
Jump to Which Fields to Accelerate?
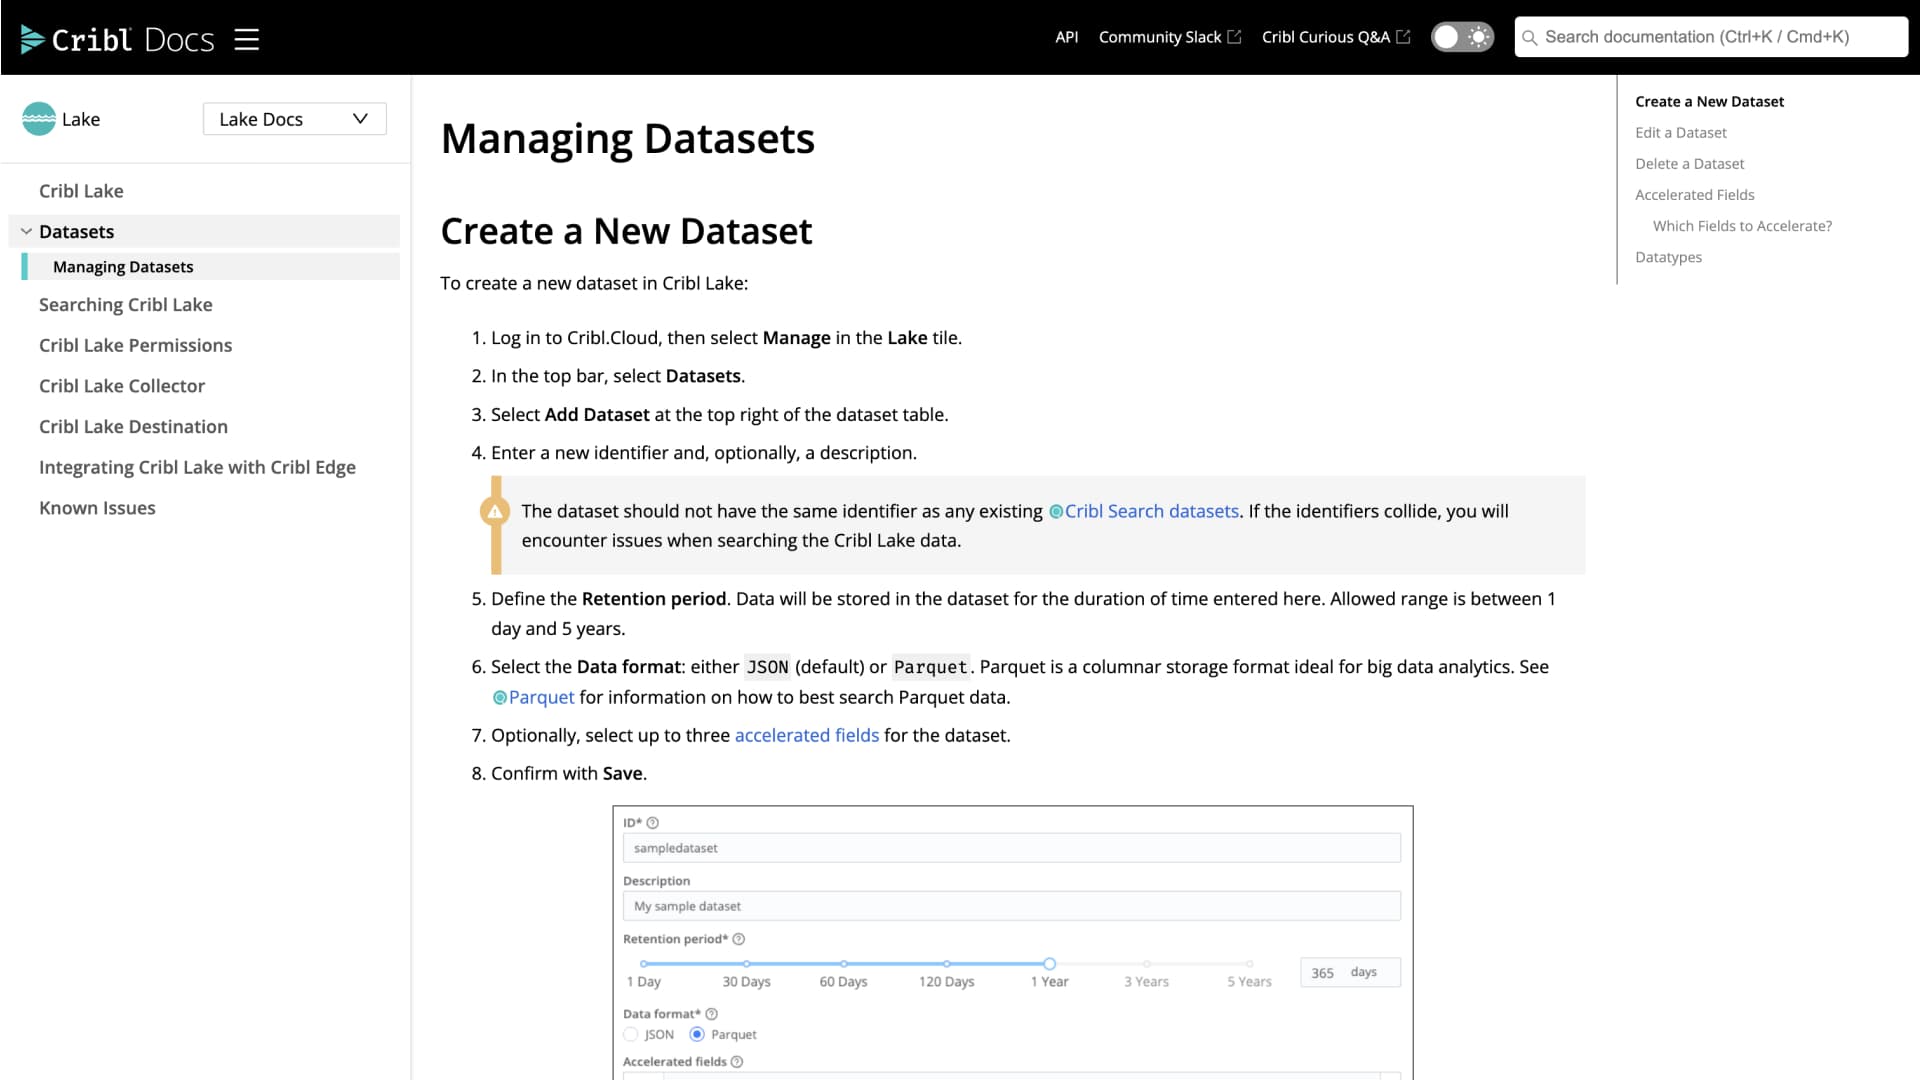(x=1742, y=226)
